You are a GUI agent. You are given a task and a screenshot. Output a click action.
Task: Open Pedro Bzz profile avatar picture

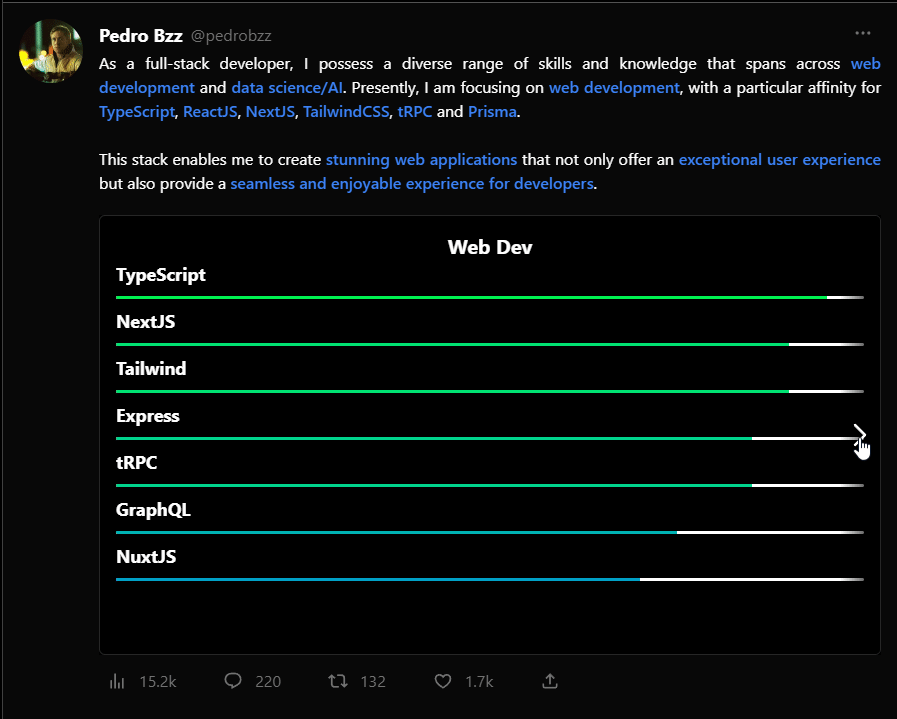point(51,51)
